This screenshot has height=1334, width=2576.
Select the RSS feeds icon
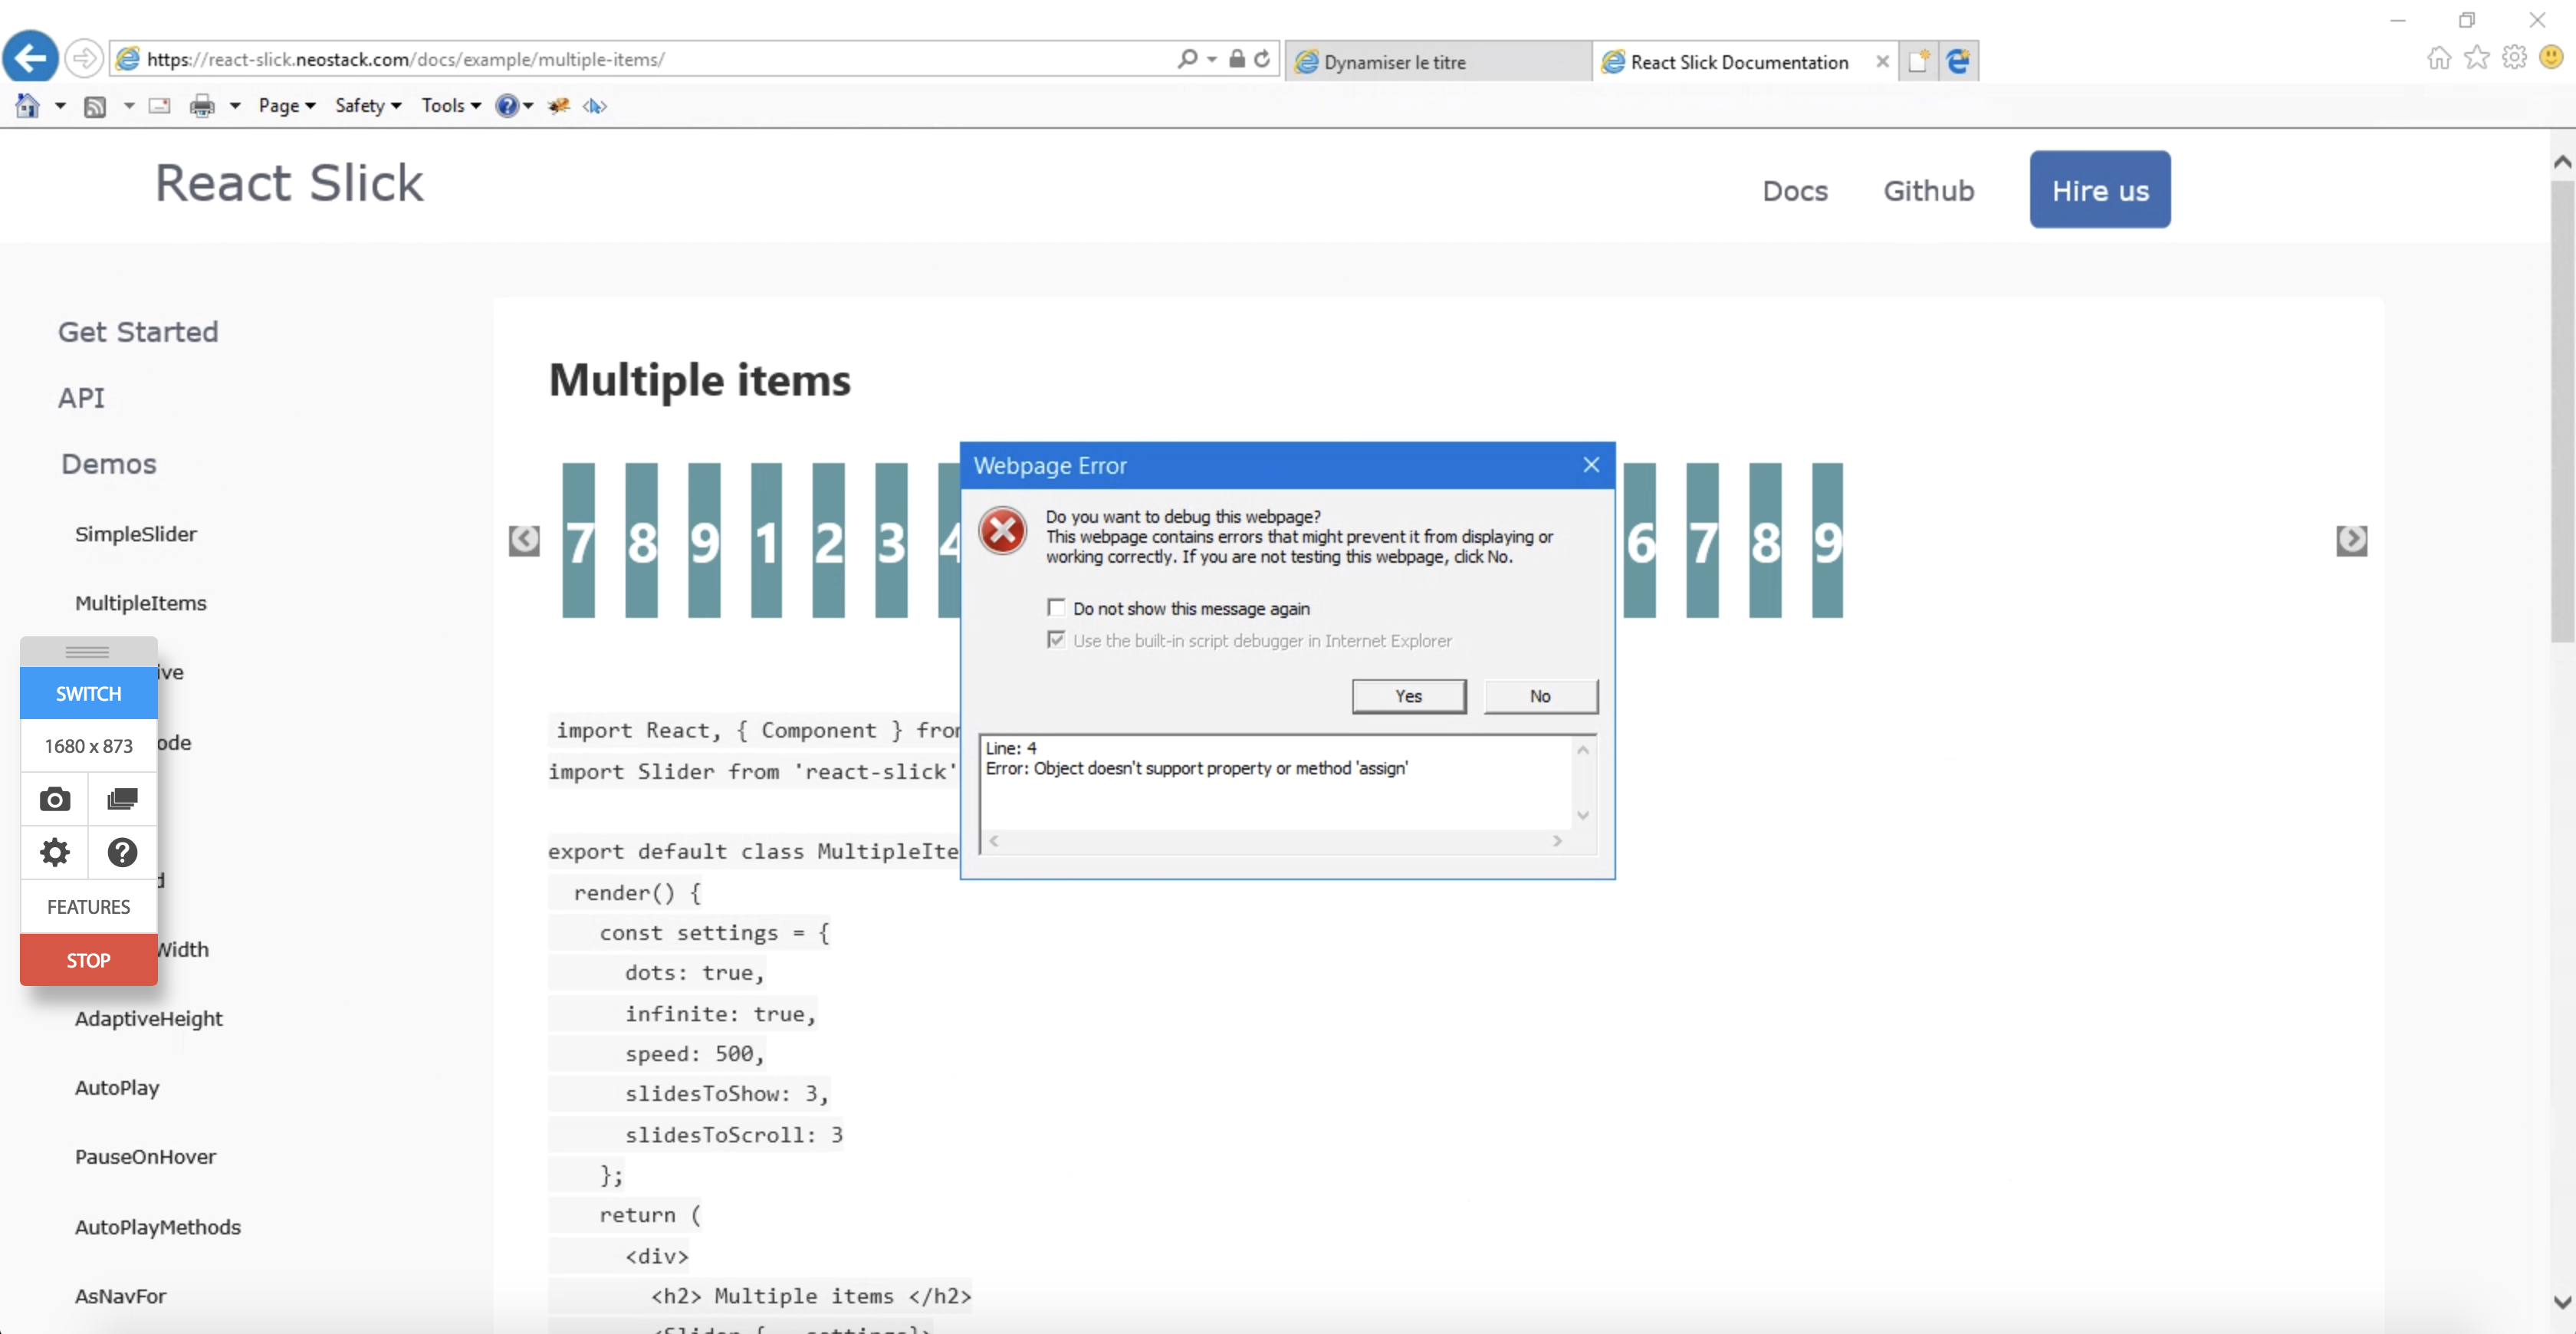tap(96, 105)
